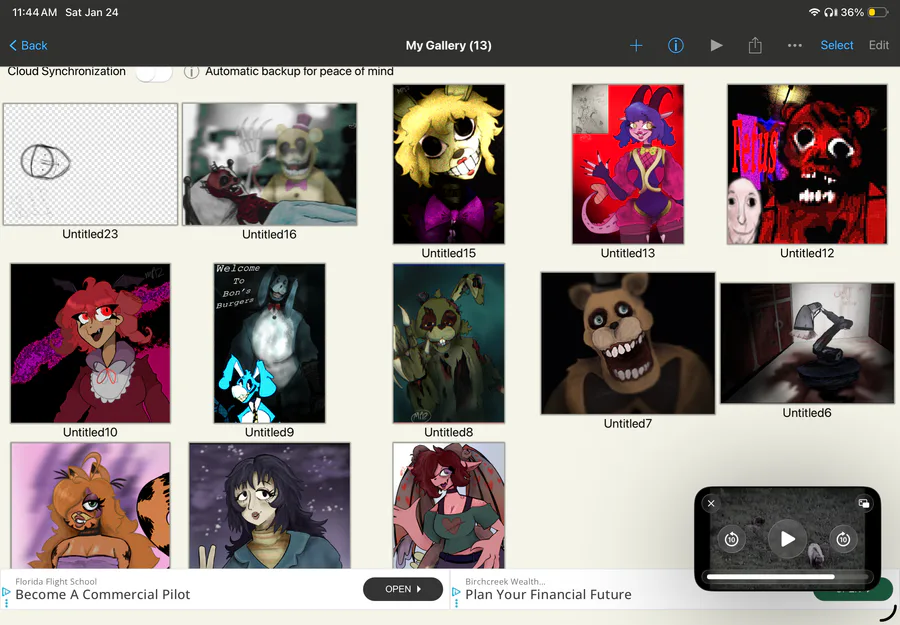Open the Untitled9 artwork thumbnail
This screenshot has width=900, height=625.
(x=269, y=343)
